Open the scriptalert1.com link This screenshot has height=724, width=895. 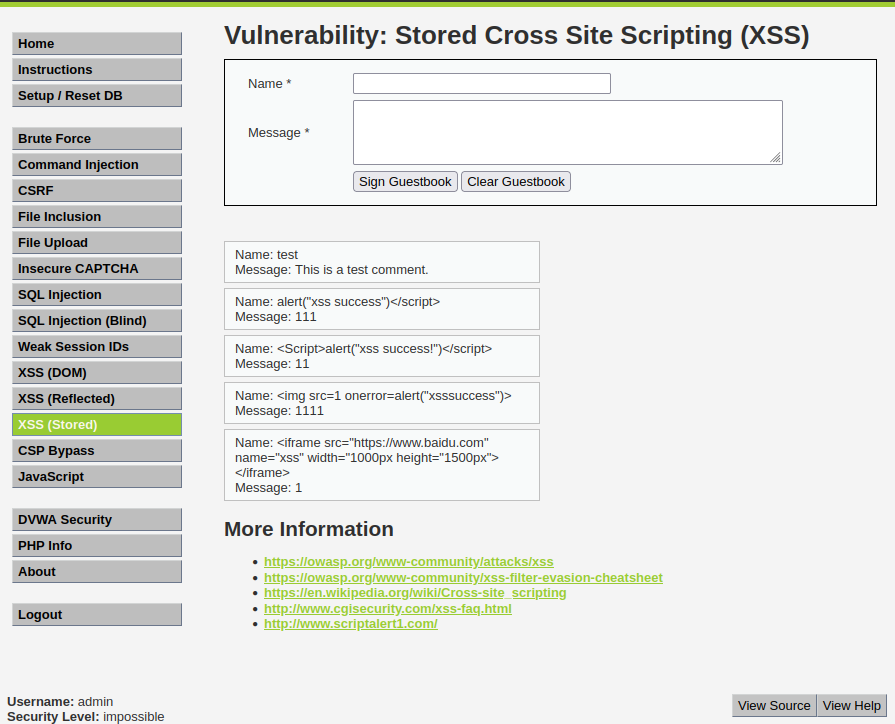coord(350,624)
